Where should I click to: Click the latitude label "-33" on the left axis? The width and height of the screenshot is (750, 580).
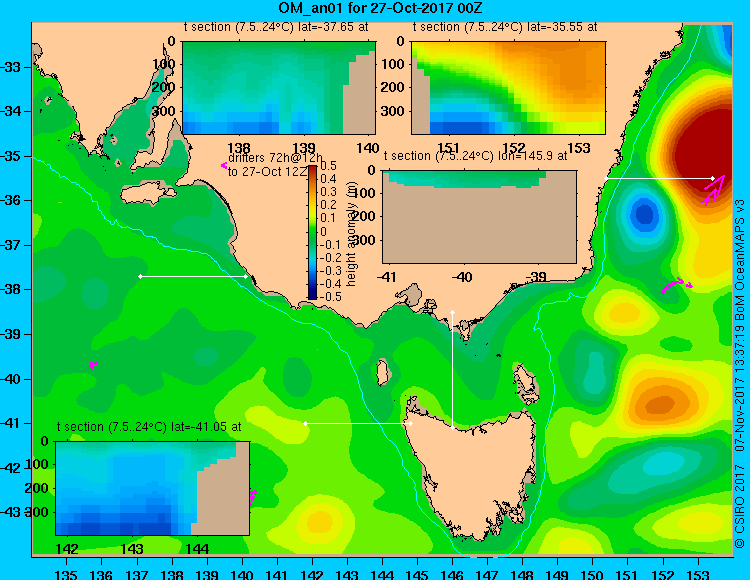(11, 67)
